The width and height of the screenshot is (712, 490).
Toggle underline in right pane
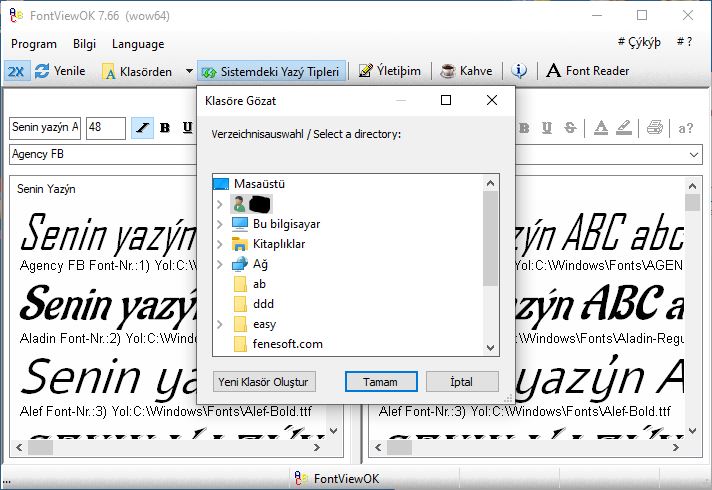(x=547, y=128)
